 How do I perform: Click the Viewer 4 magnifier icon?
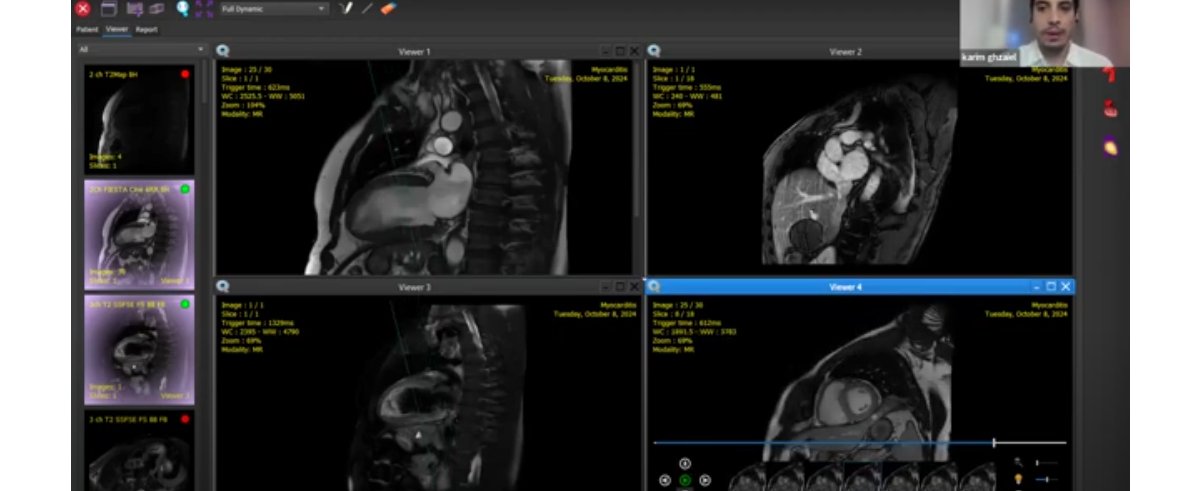click(654, 287)
